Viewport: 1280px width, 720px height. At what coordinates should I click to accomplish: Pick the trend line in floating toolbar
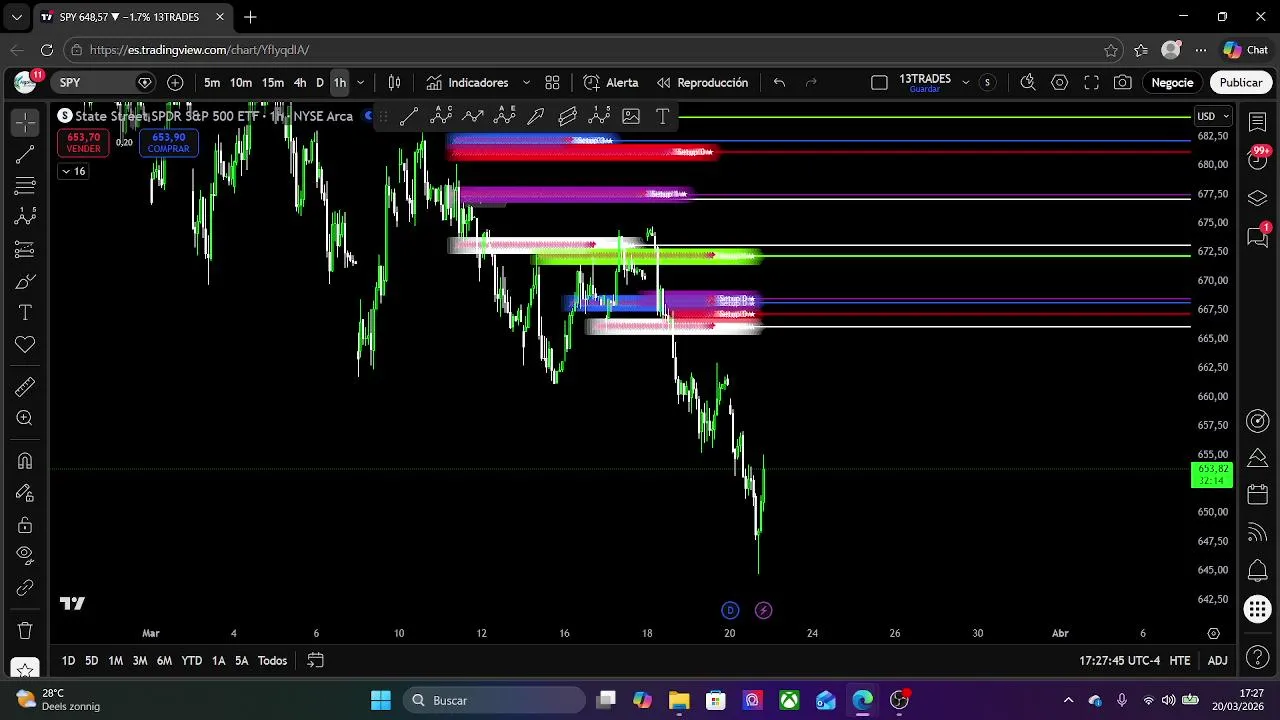409,116
